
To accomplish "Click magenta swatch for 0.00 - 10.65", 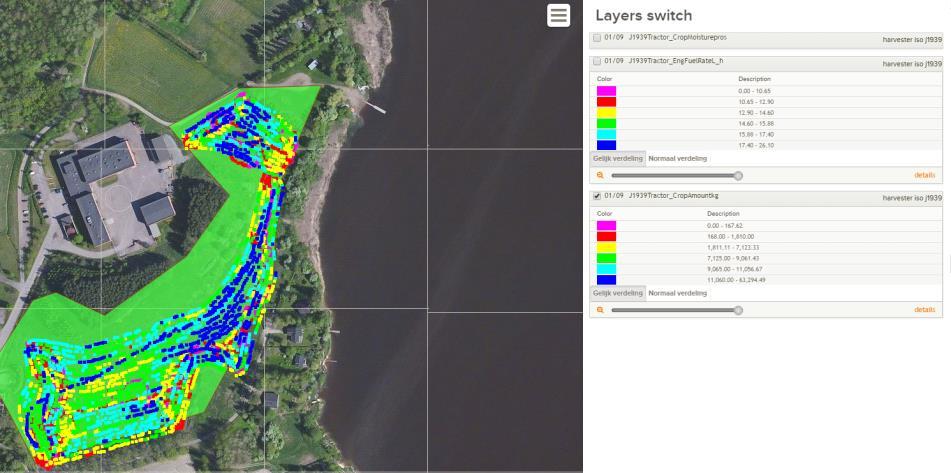I will coord(607,91).
